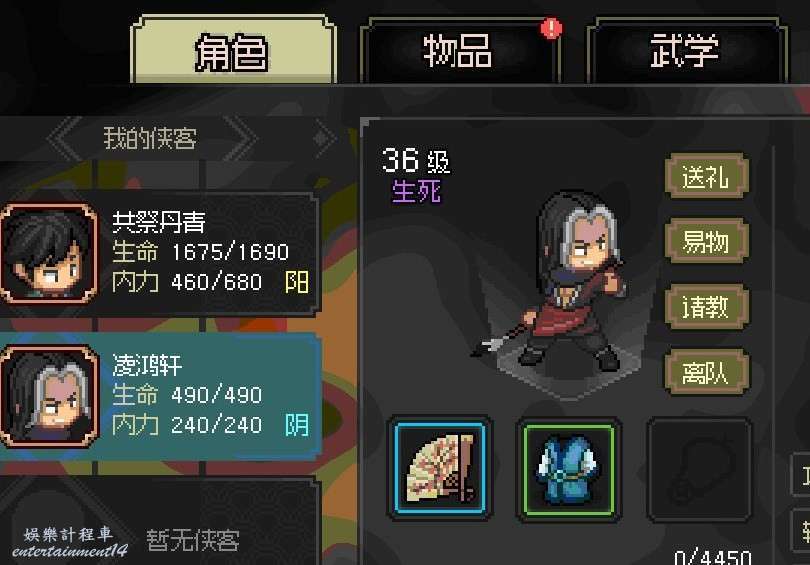Open the 物品 items tab

(x=459, y=50)
